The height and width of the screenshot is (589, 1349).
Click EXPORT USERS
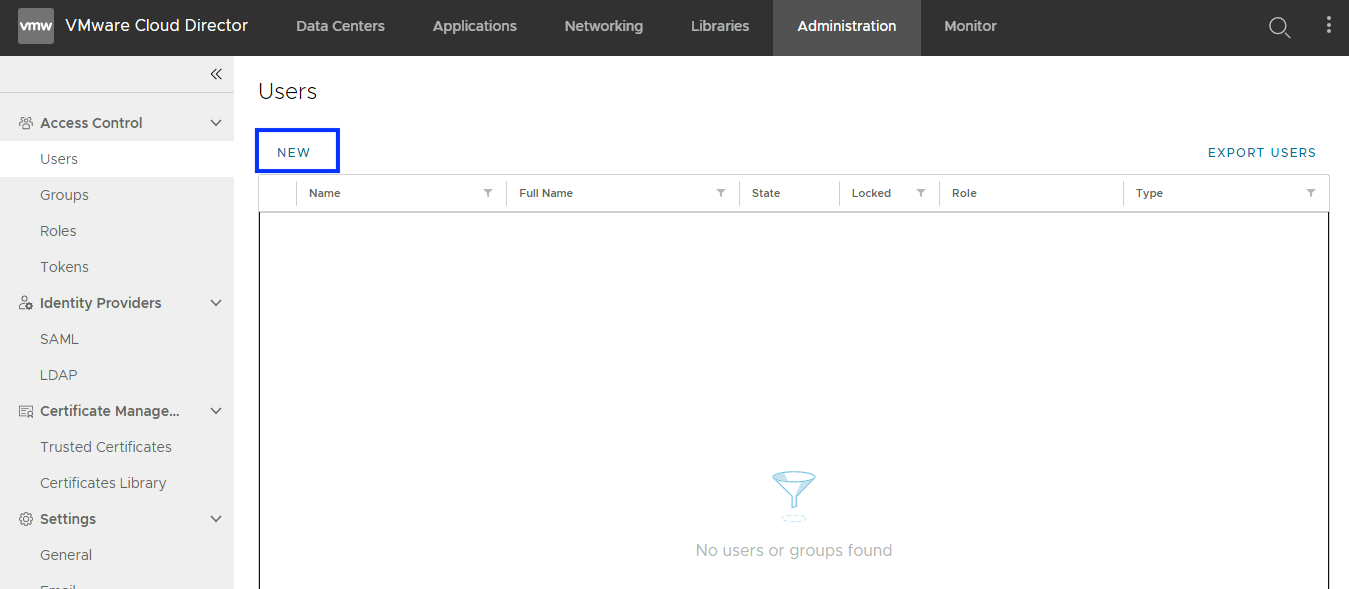click(1262, 153)
